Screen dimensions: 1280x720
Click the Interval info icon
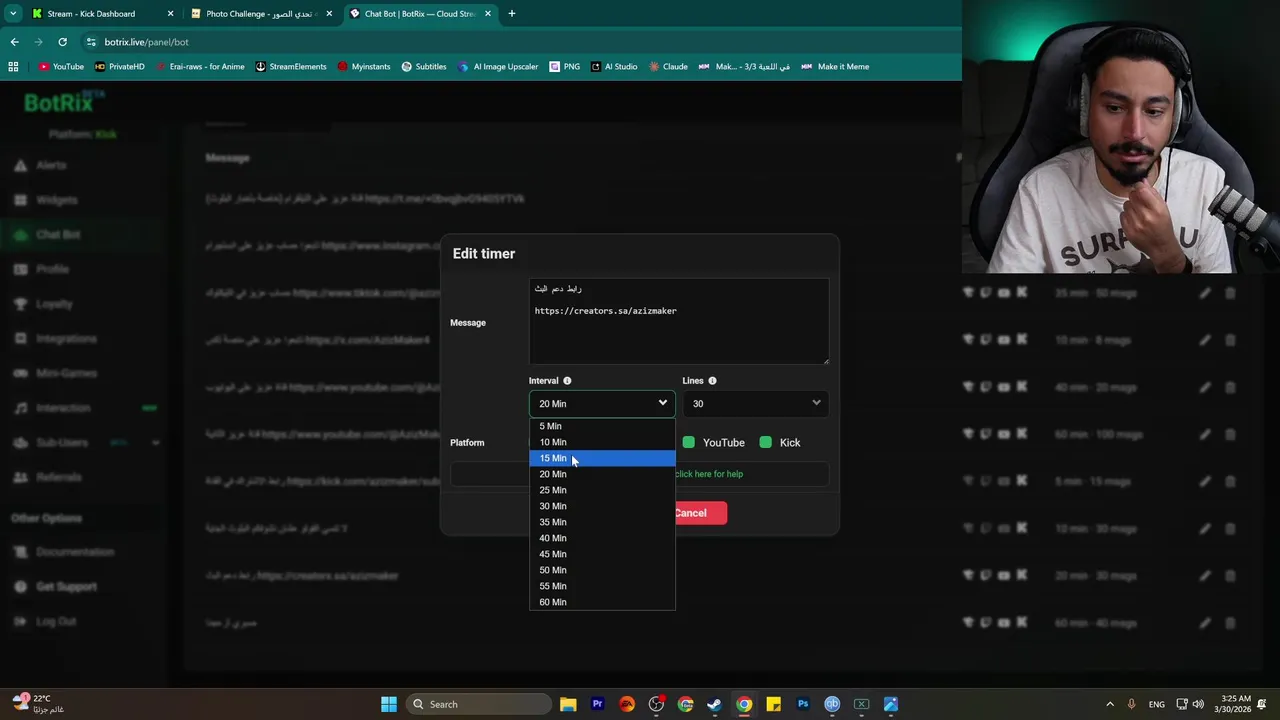[x=567, y=381]
